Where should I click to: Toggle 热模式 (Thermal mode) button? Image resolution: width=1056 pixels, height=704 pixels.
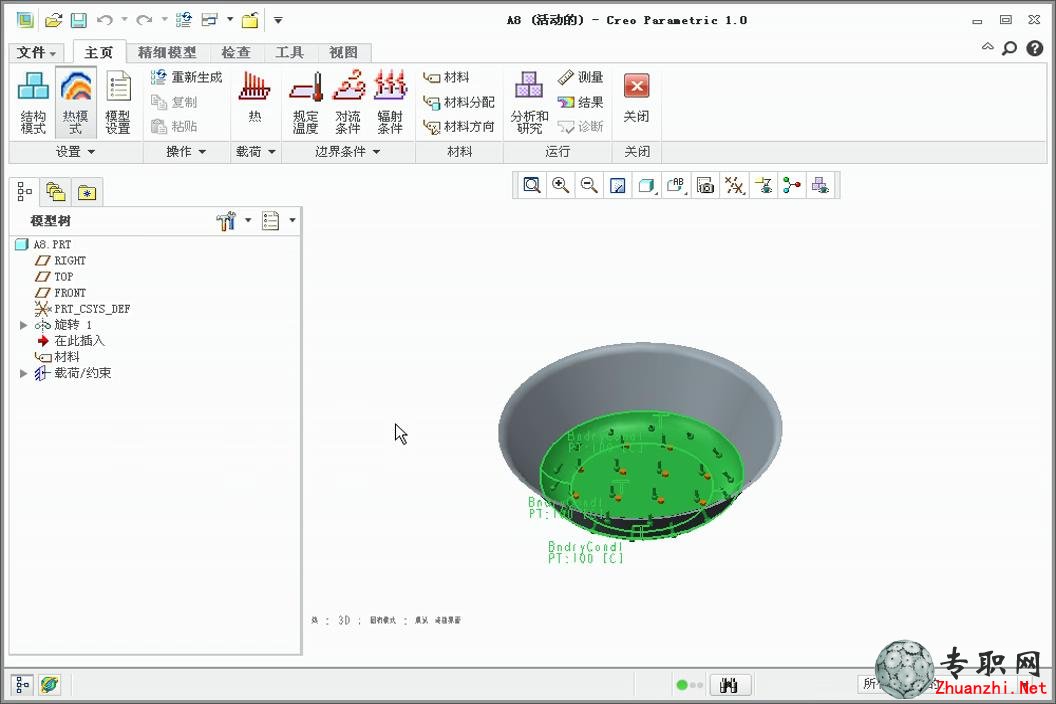pos(75,102)
